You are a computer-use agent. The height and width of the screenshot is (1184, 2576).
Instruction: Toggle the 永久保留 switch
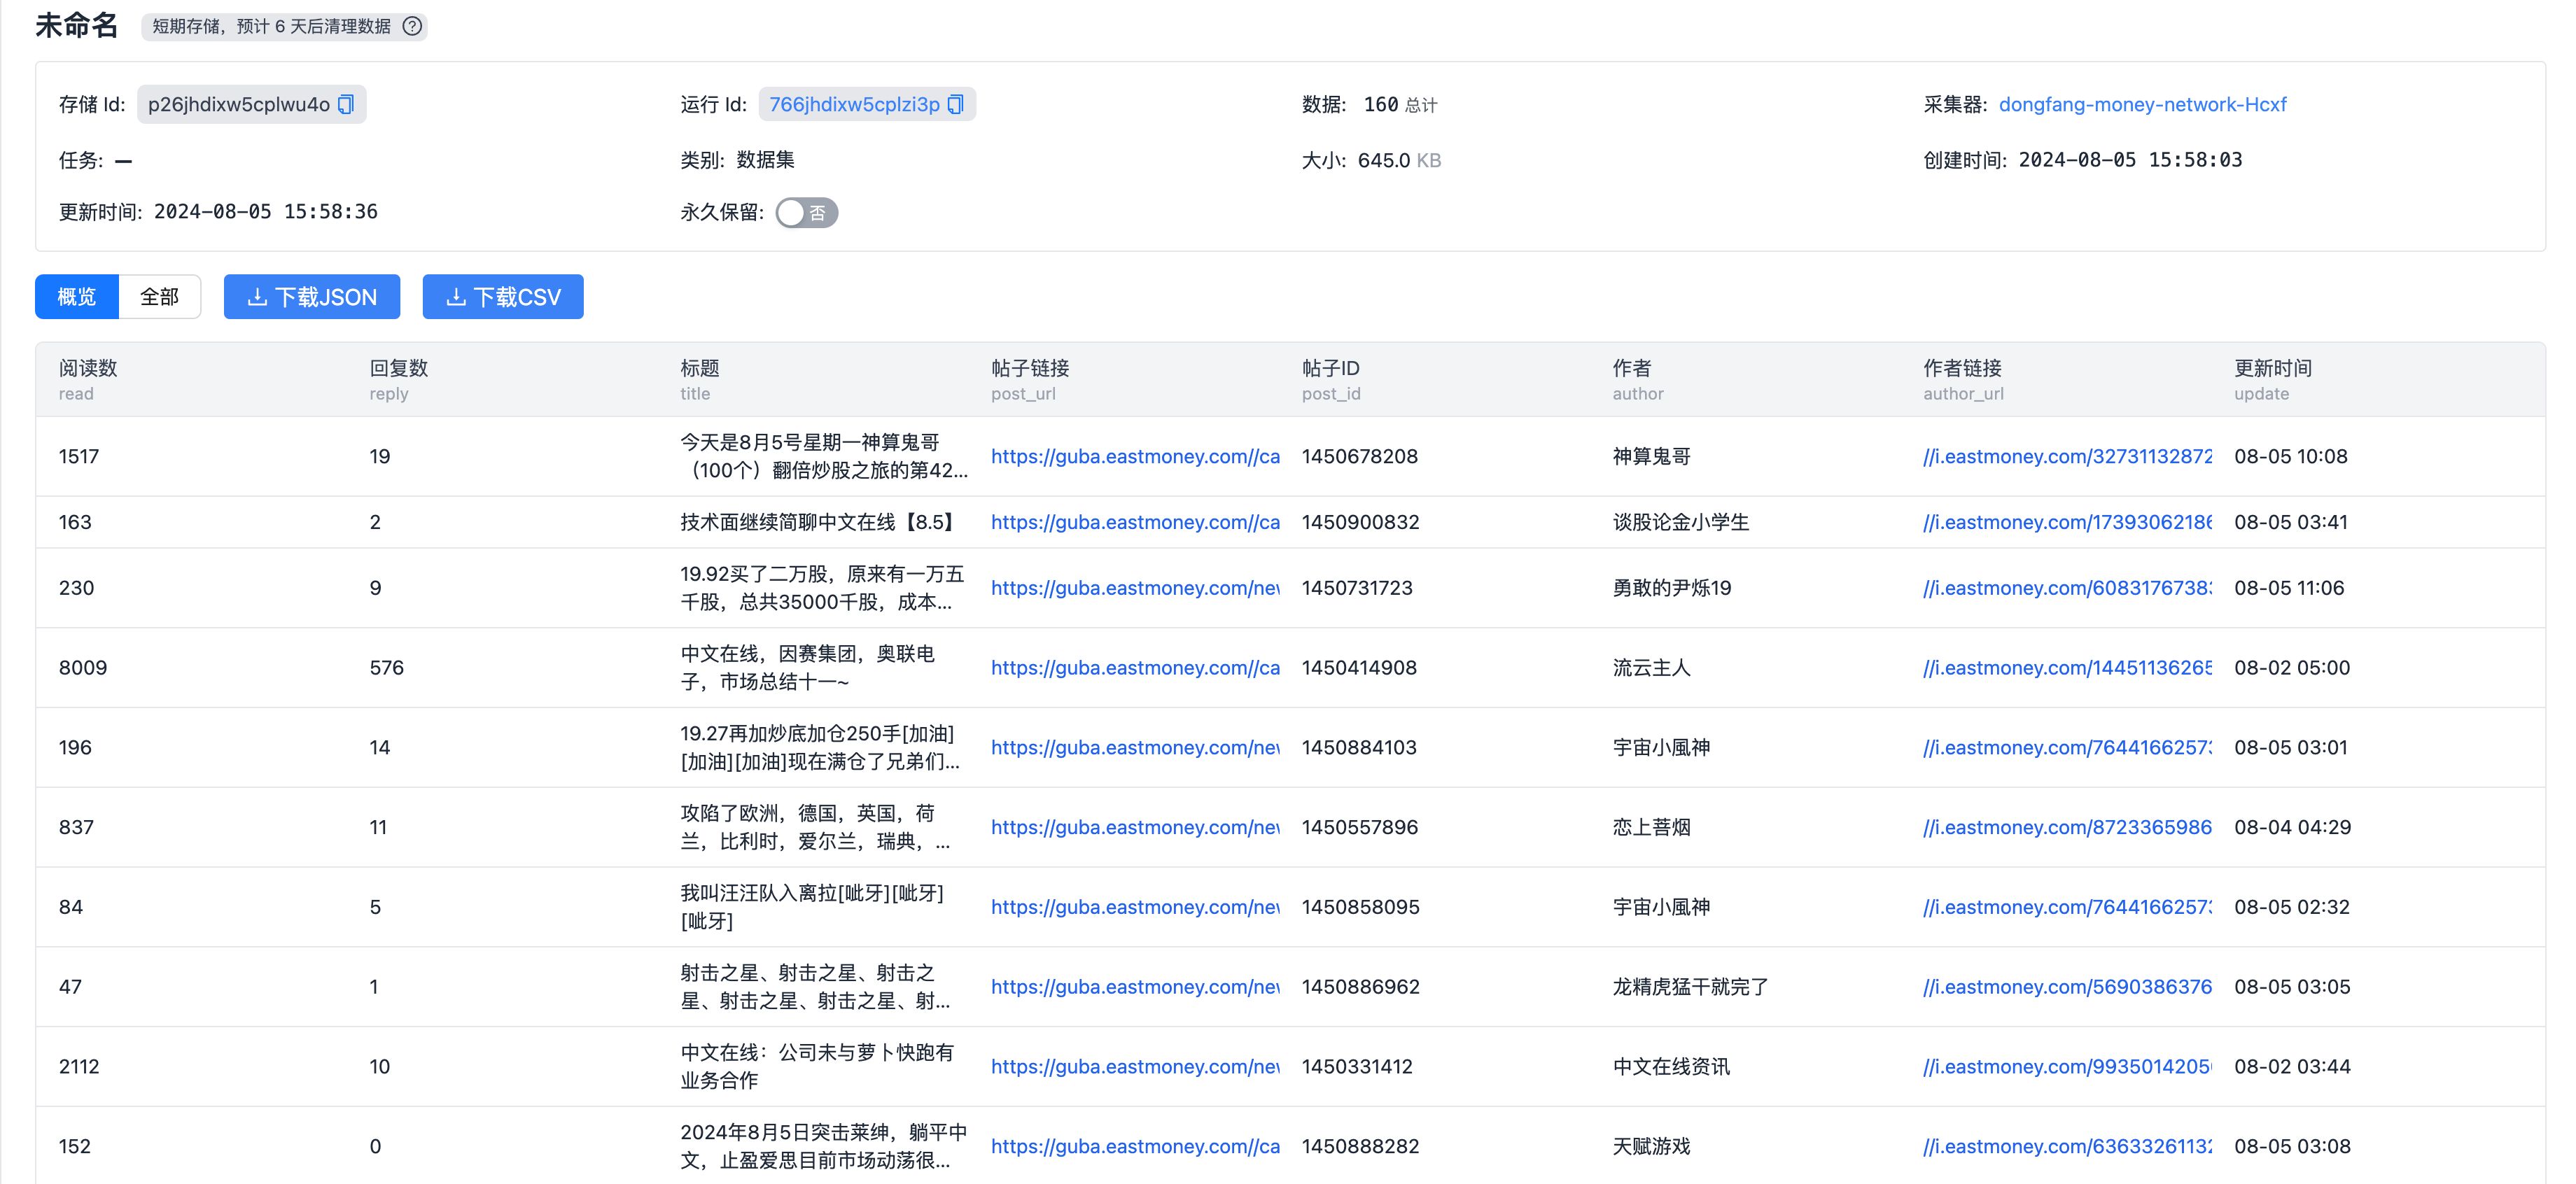806,213
